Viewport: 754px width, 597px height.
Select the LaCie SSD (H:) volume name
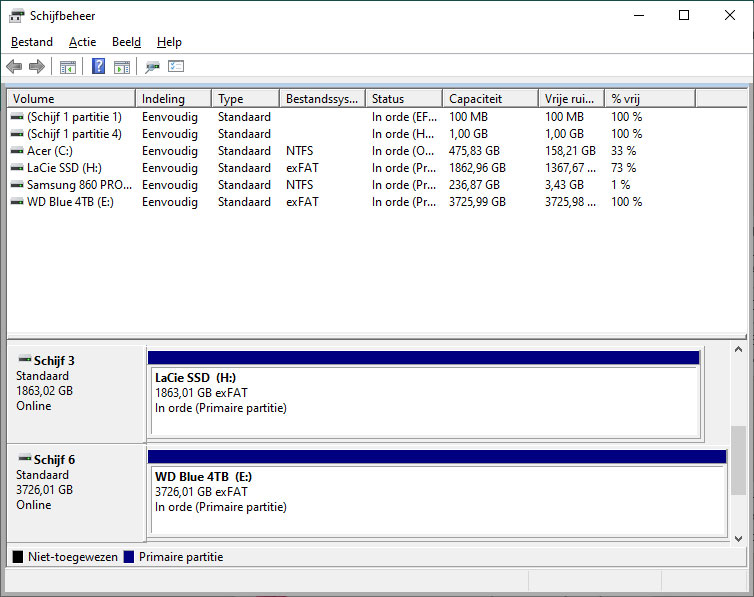(x=64, y=168)
